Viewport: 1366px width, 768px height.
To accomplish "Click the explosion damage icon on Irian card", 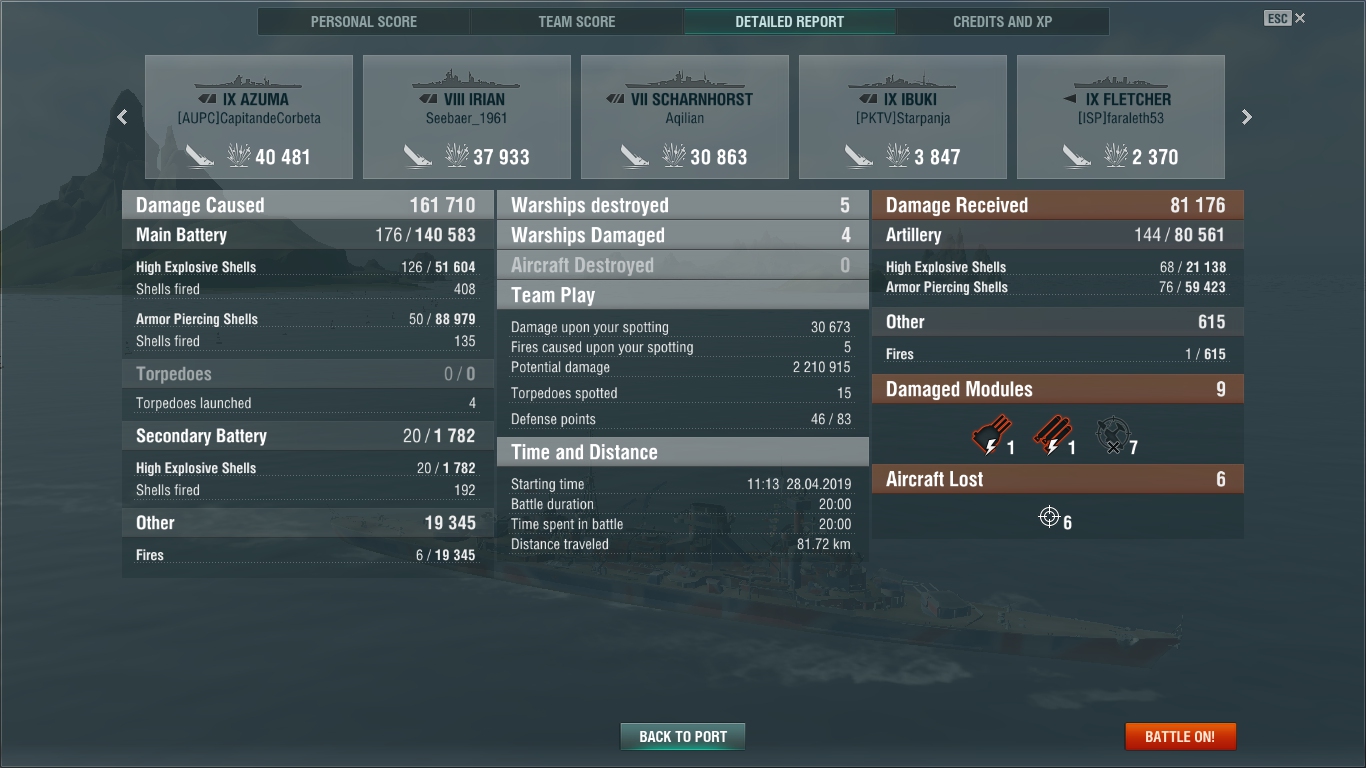I will tap(457, 155).
